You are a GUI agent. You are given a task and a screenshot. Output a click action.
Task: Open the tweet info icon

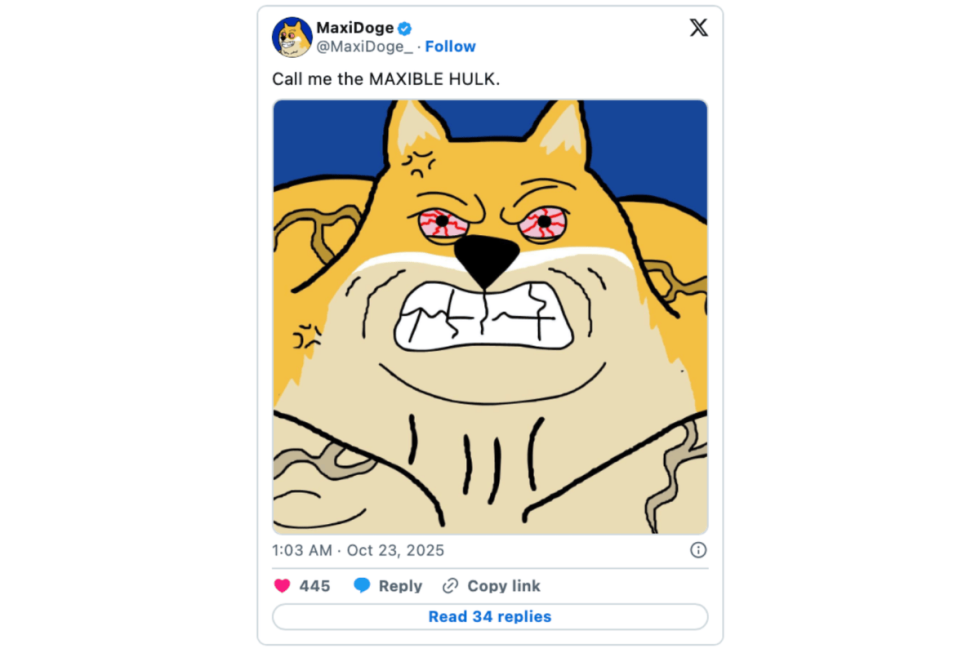[x=698, y=550]
